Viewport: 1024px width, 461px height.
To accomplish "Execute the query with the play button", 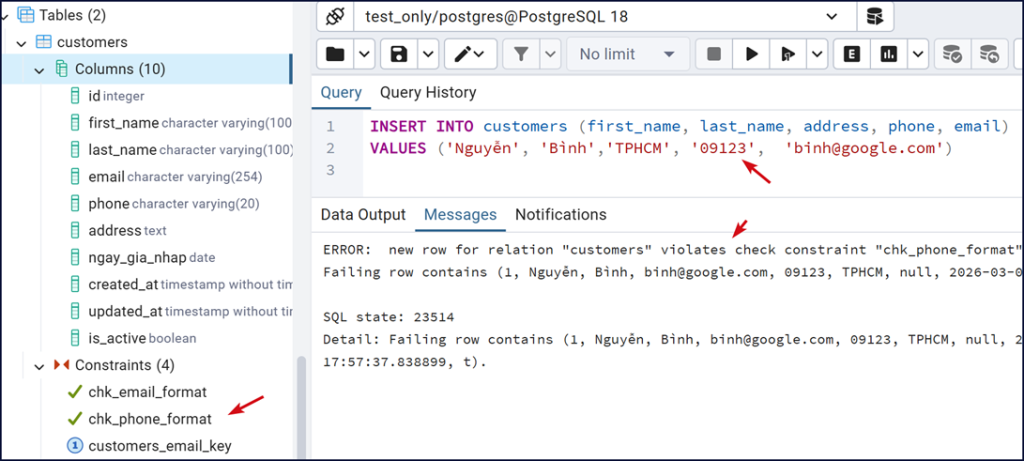I will point(750,54).
